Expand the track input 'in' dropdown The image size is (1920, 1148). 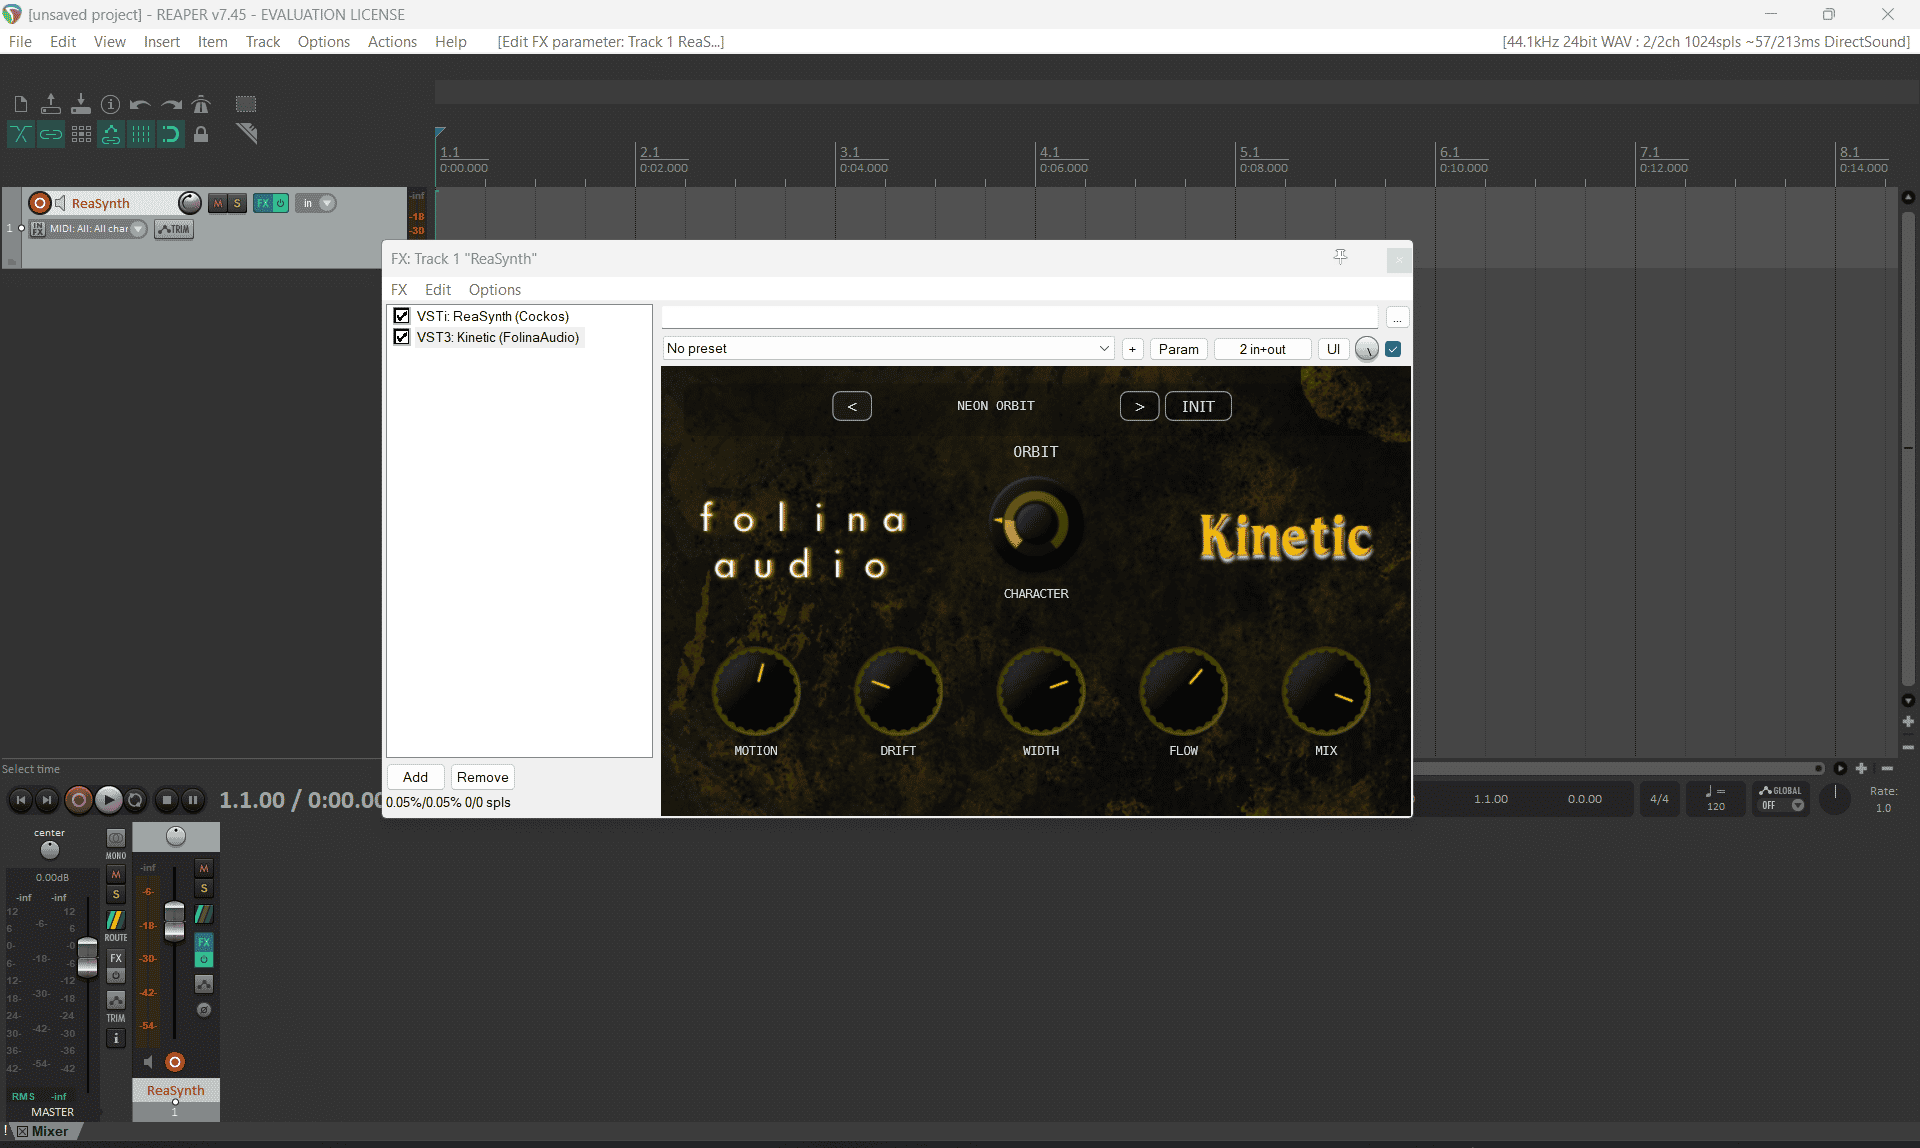point(327,203)
